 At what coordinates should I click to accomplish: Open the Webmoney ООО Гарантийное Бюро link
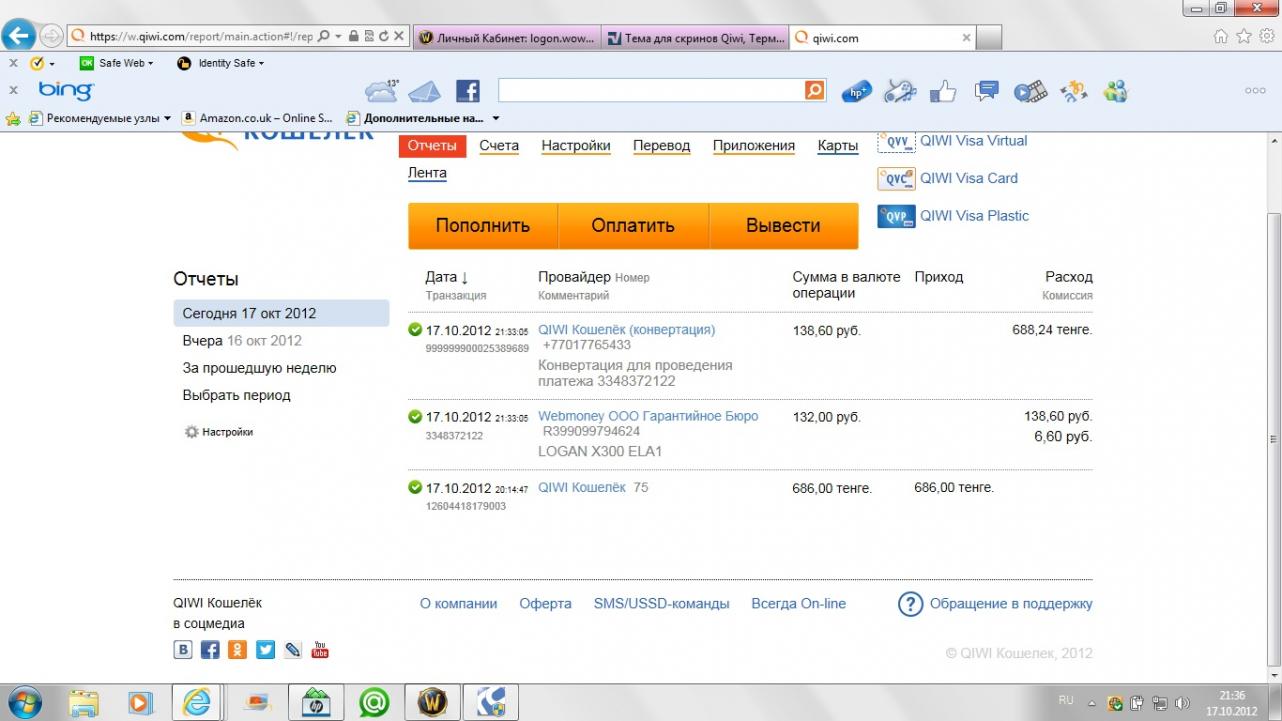[x=648, y=416]
